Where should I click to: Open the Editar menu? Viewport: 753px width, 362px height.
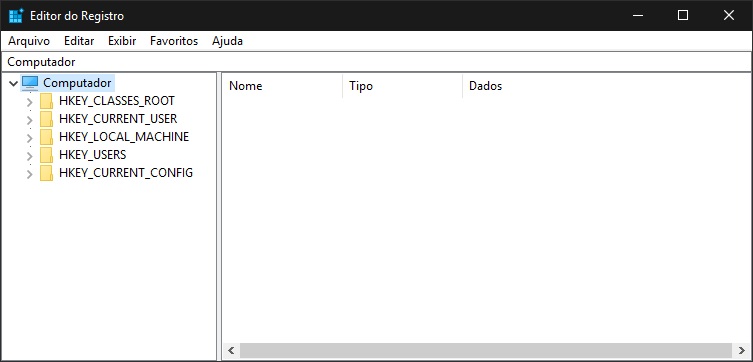click(x=79, y=41)
